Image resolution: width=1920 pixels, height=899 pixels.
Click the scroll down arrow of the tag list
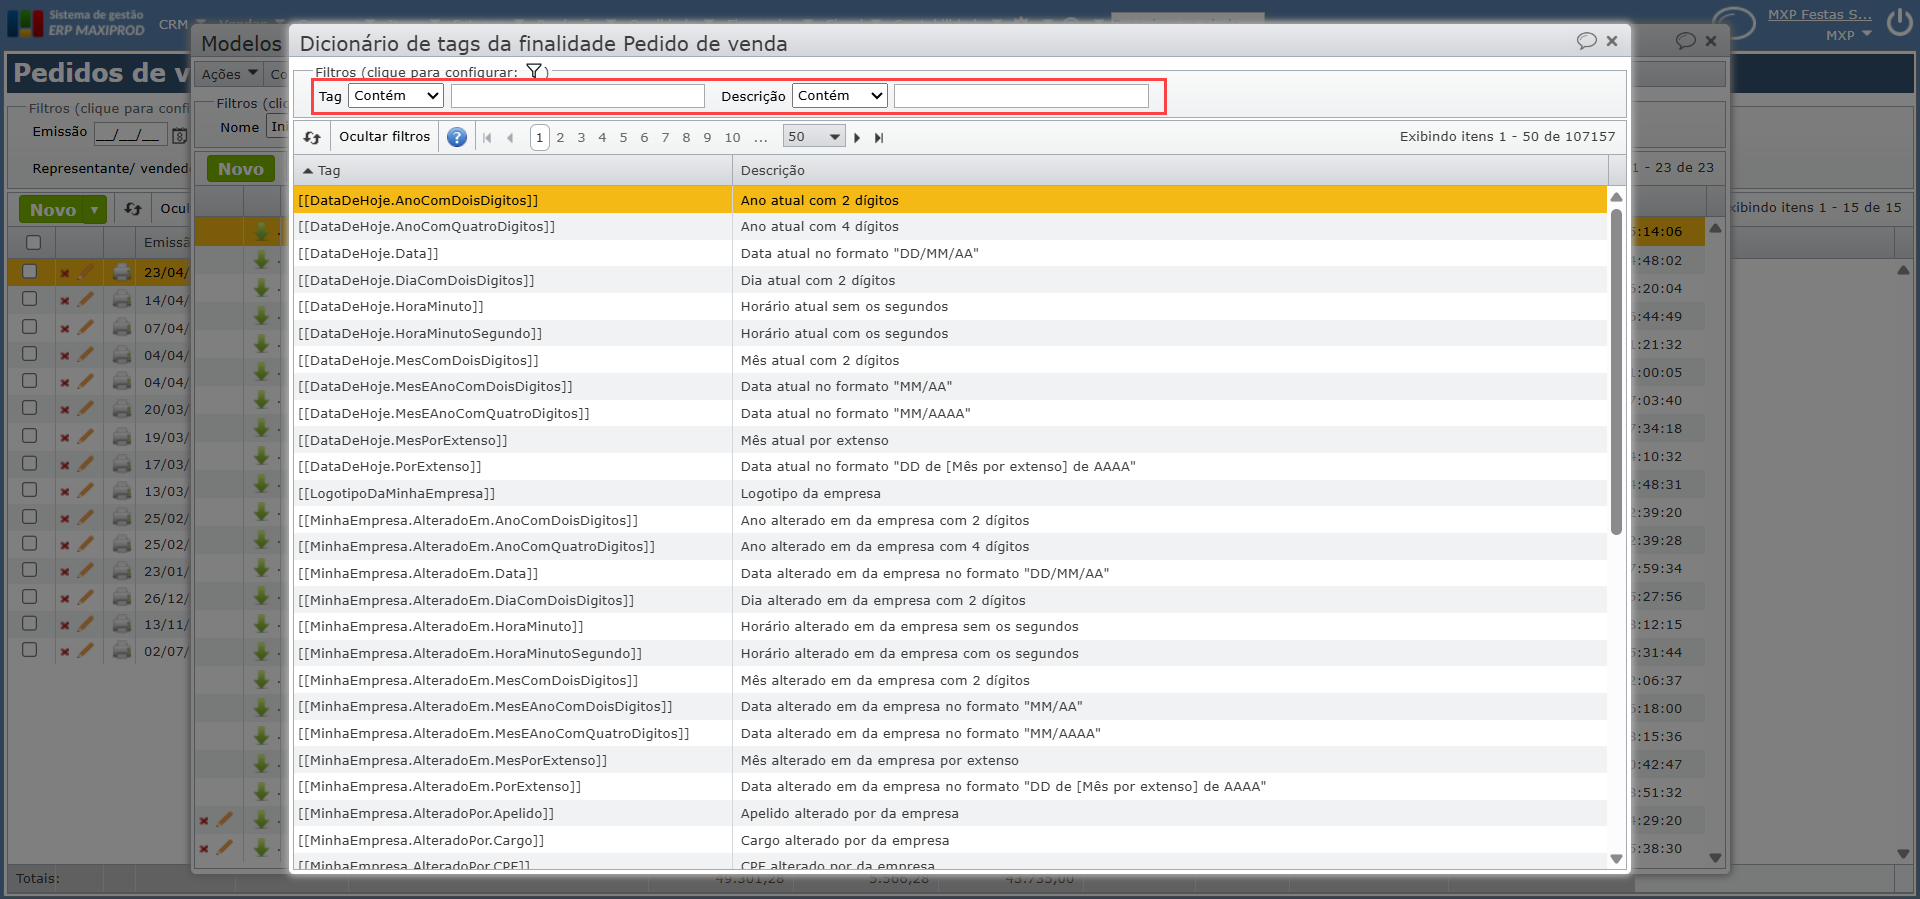coord(1616,859)
